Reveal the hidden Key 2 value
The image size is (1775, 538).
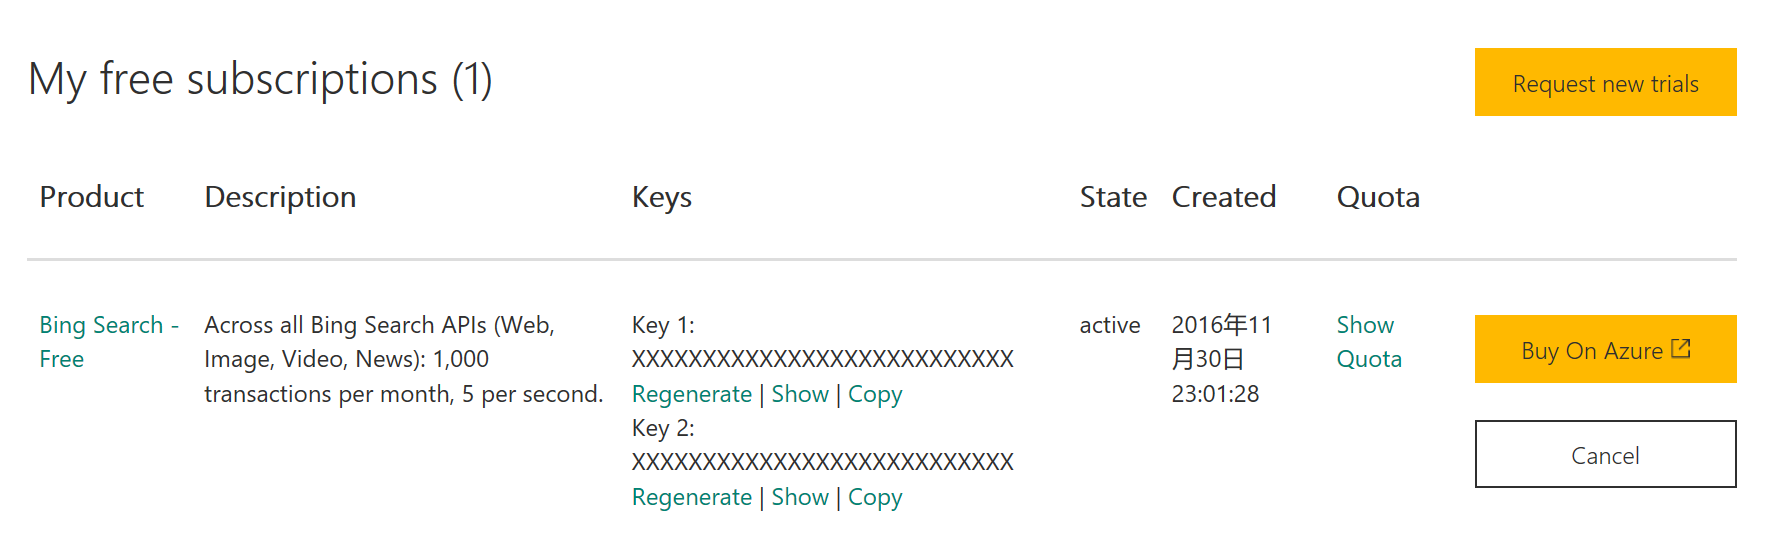pos(800,497)
